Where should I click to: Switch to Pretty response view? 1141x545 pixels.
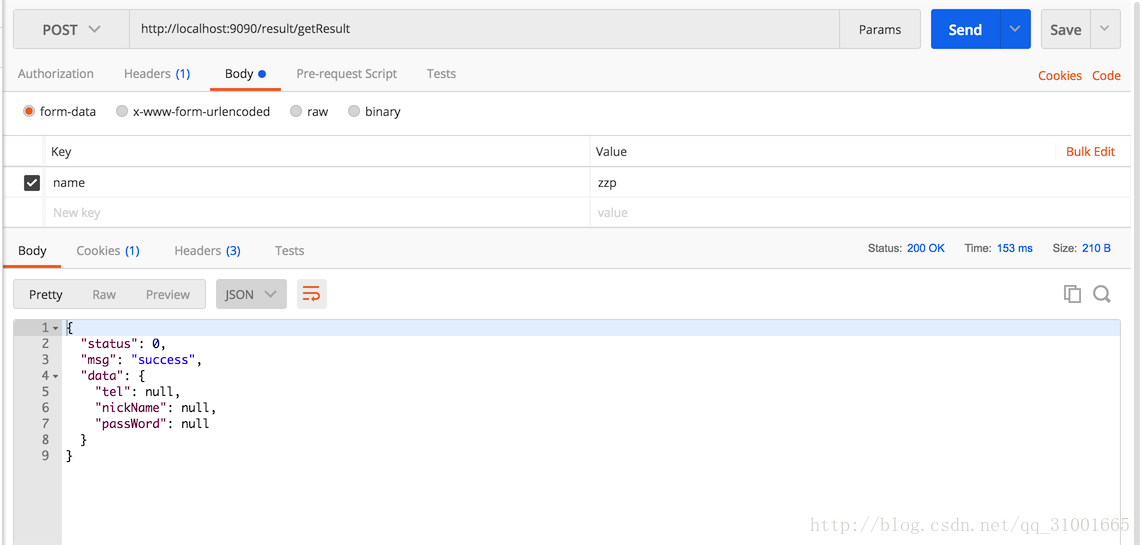pos(46,295)
